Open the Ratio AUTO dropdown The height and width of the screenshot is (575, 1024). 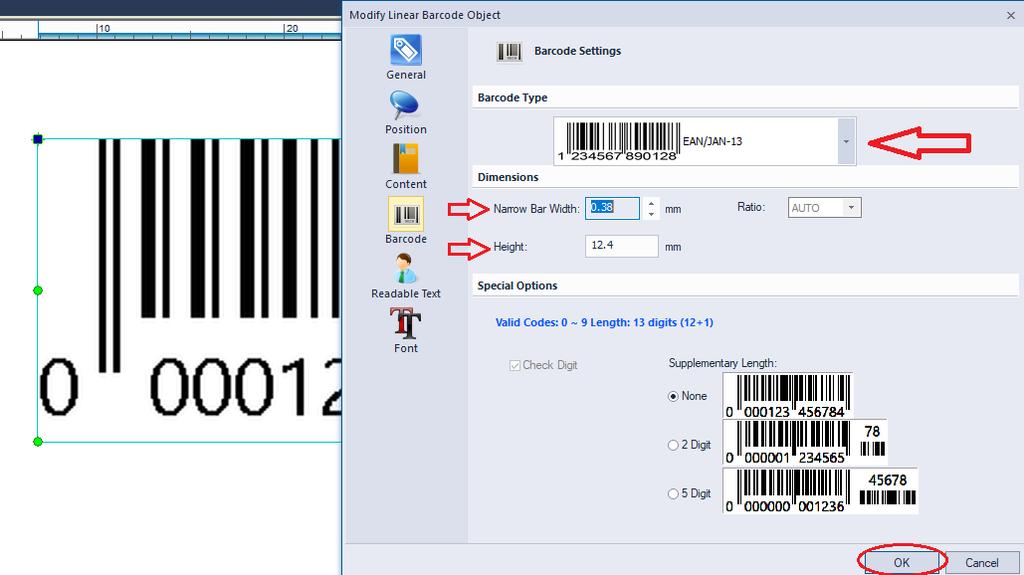(x=824, y=208)
